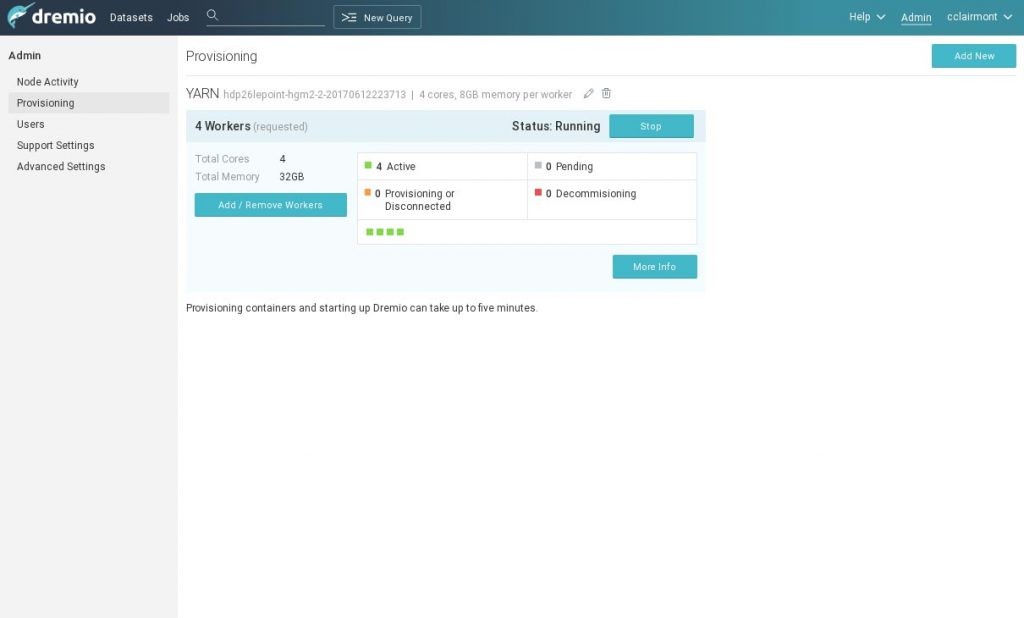The width and height of the screenshot is (1024, 618).
Task: Click Add / Remove Workers button
Action: tap(270, 205)
